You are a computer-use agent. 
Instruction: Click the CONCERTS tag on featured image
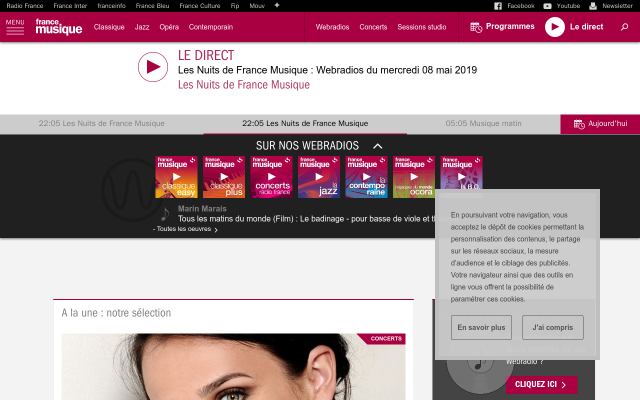pos(386,339)
